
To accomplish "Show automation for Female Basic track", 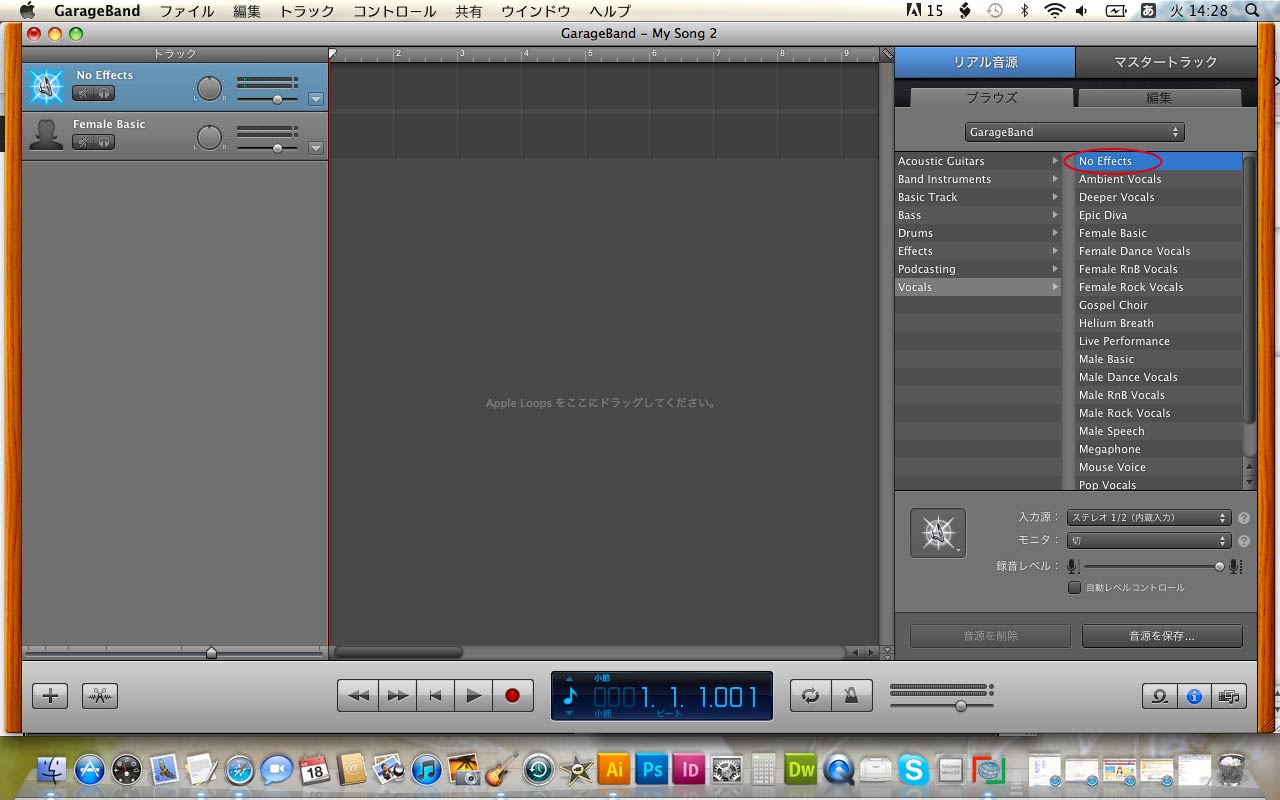I will [316, 148].
